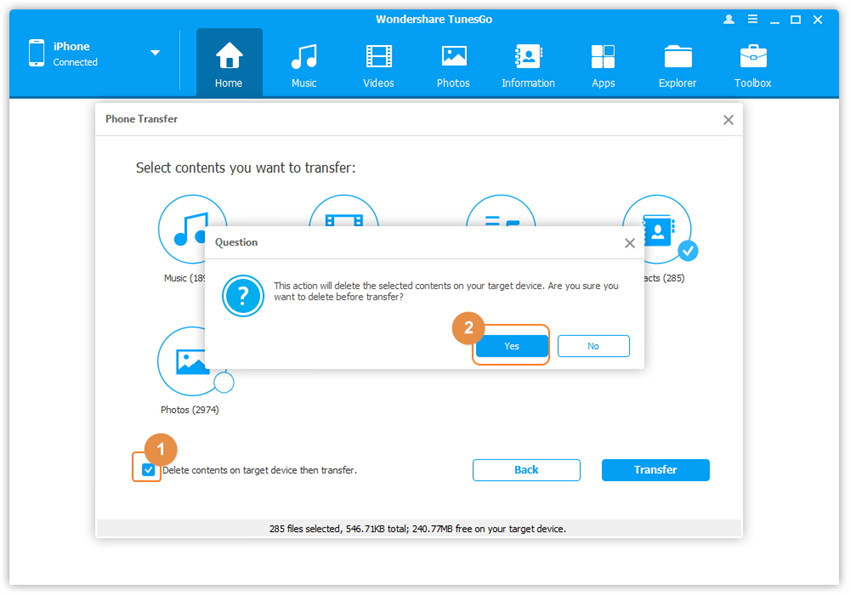Viewport: 850px width, 595px height.
Task: Go to the Photos tab
Action: tap(453, 65)
